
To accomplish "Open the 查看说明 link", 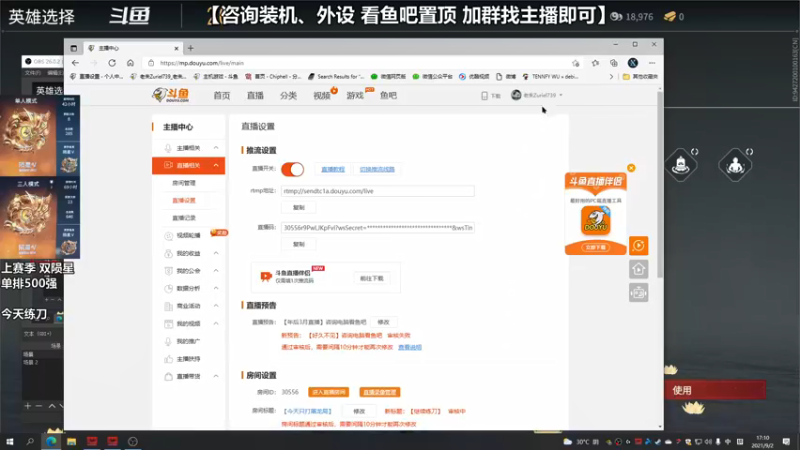I will (x=410, y=347).
